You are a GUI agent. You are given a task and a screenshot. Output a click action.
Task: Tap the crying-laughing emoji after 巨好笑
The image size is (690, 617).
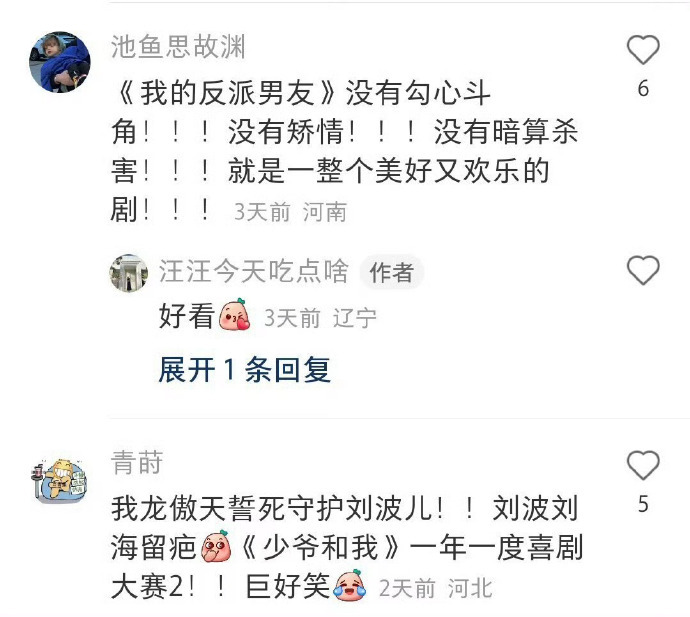tap(350, 584)
